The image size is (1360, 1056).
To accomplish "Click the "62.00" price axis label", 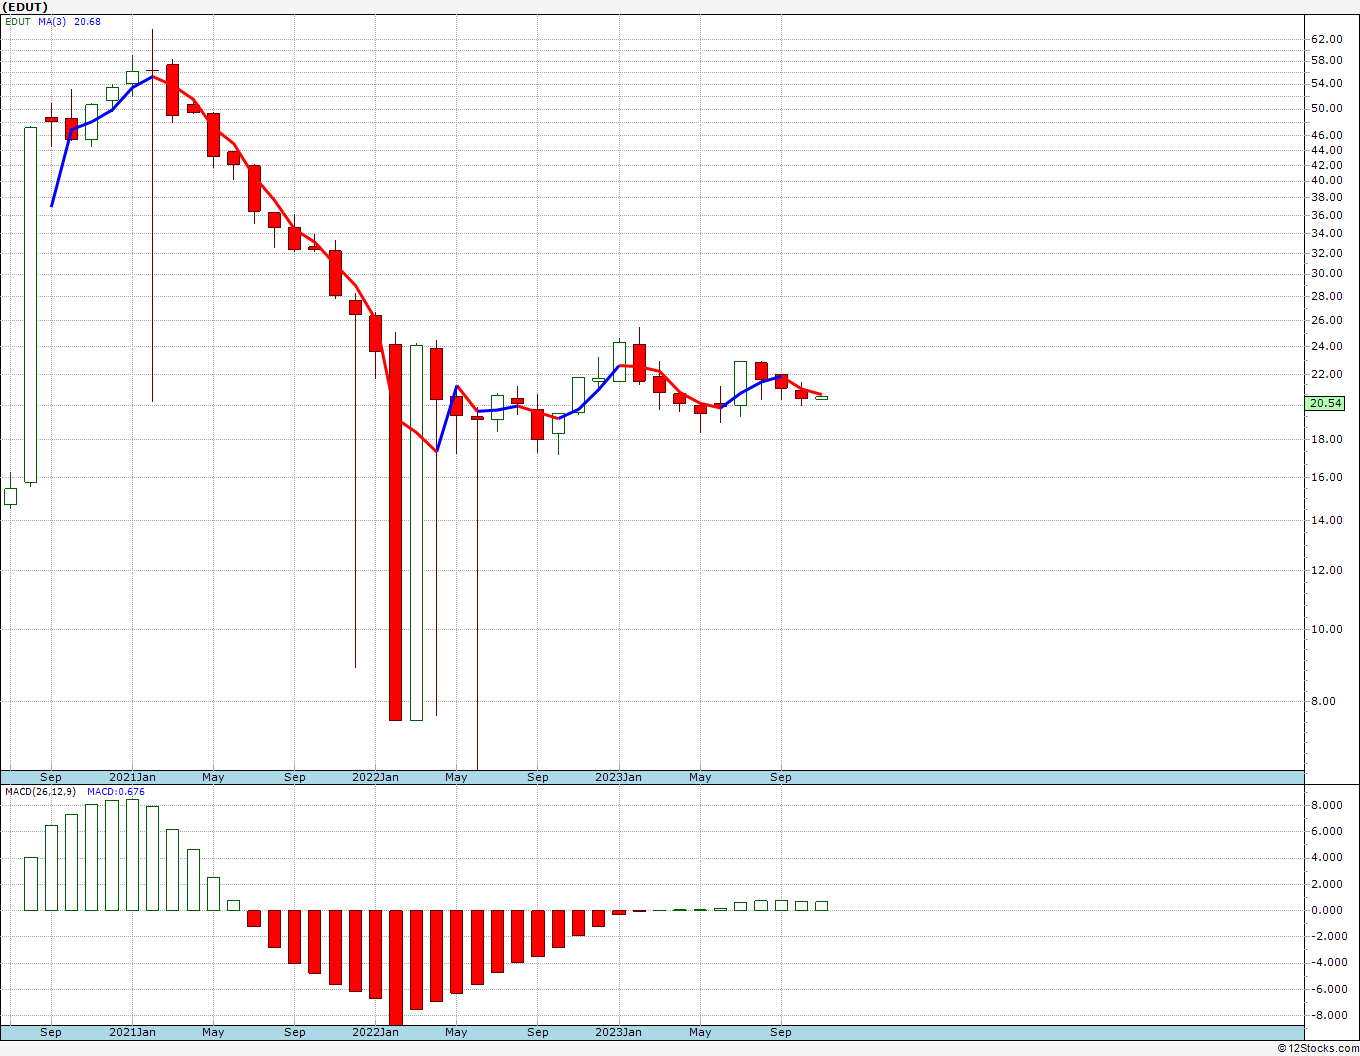I will pos(1326,40).
